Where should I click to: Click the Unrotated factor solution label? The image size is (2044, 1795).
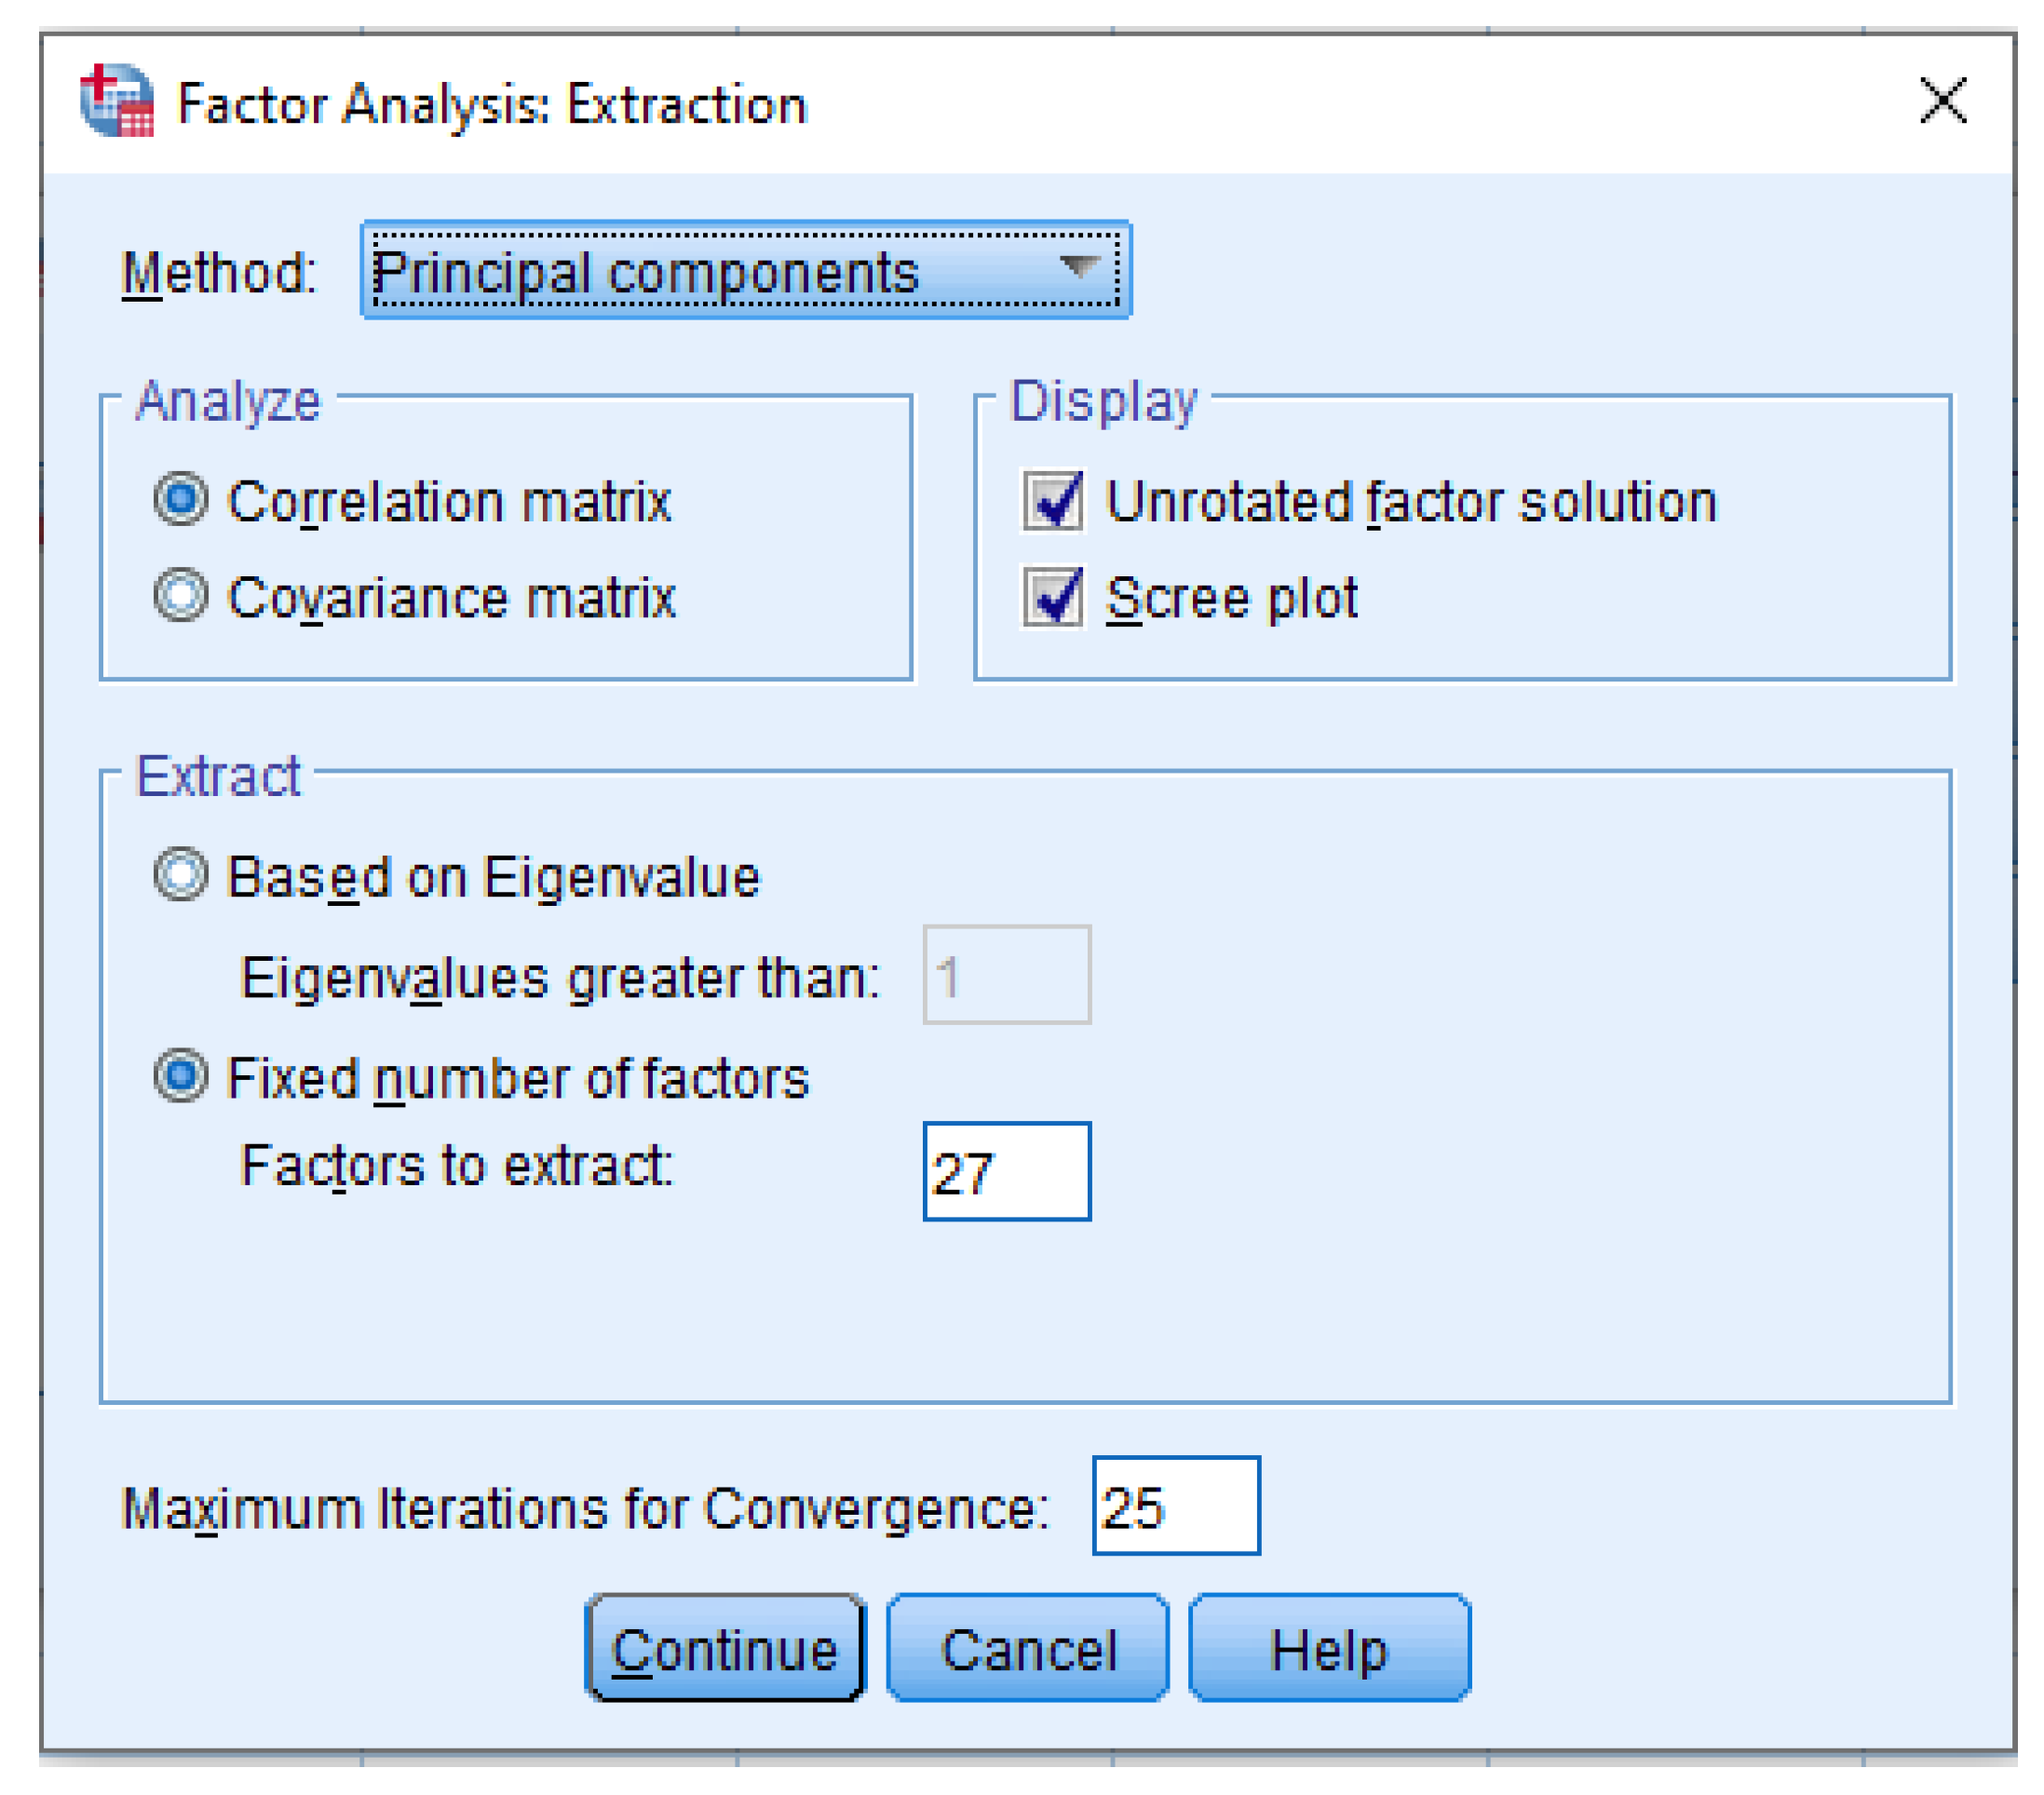pos(1411,501)
